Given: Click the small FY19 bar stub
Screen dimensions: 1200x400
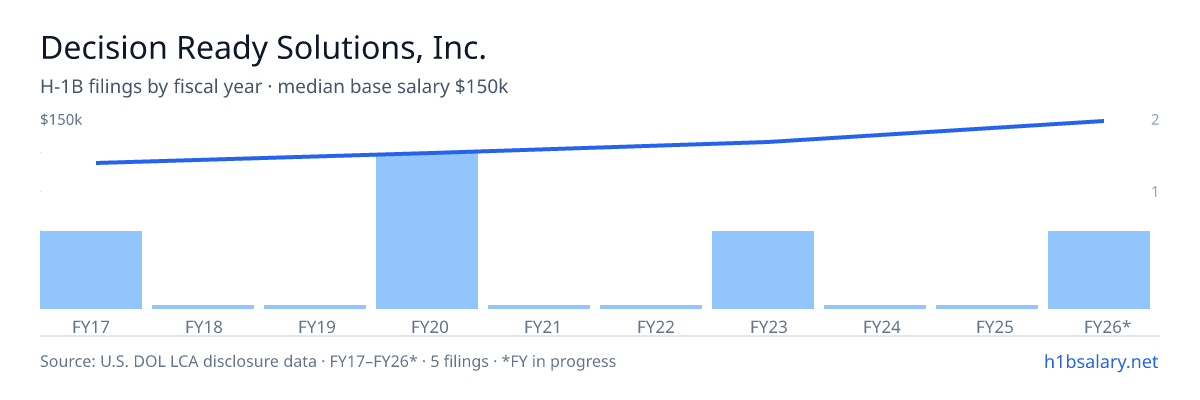Looking at the screenshot, I should click(315, 307).
